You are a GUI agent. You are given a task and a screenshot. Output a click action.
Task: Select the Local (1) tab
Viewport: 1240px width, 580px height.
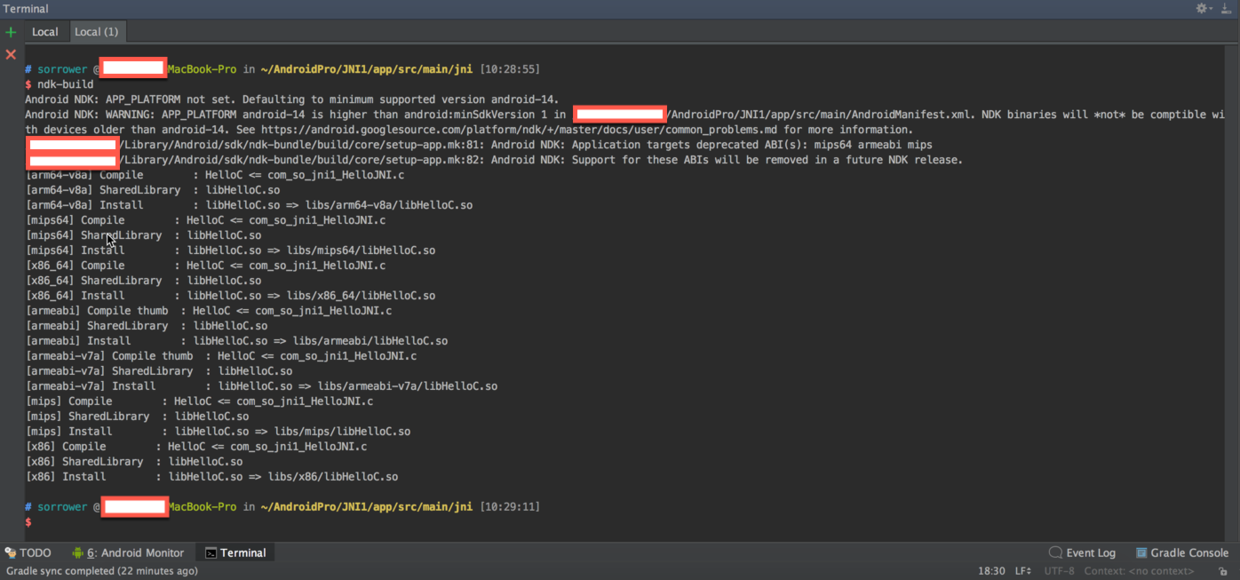coord(96,32)
